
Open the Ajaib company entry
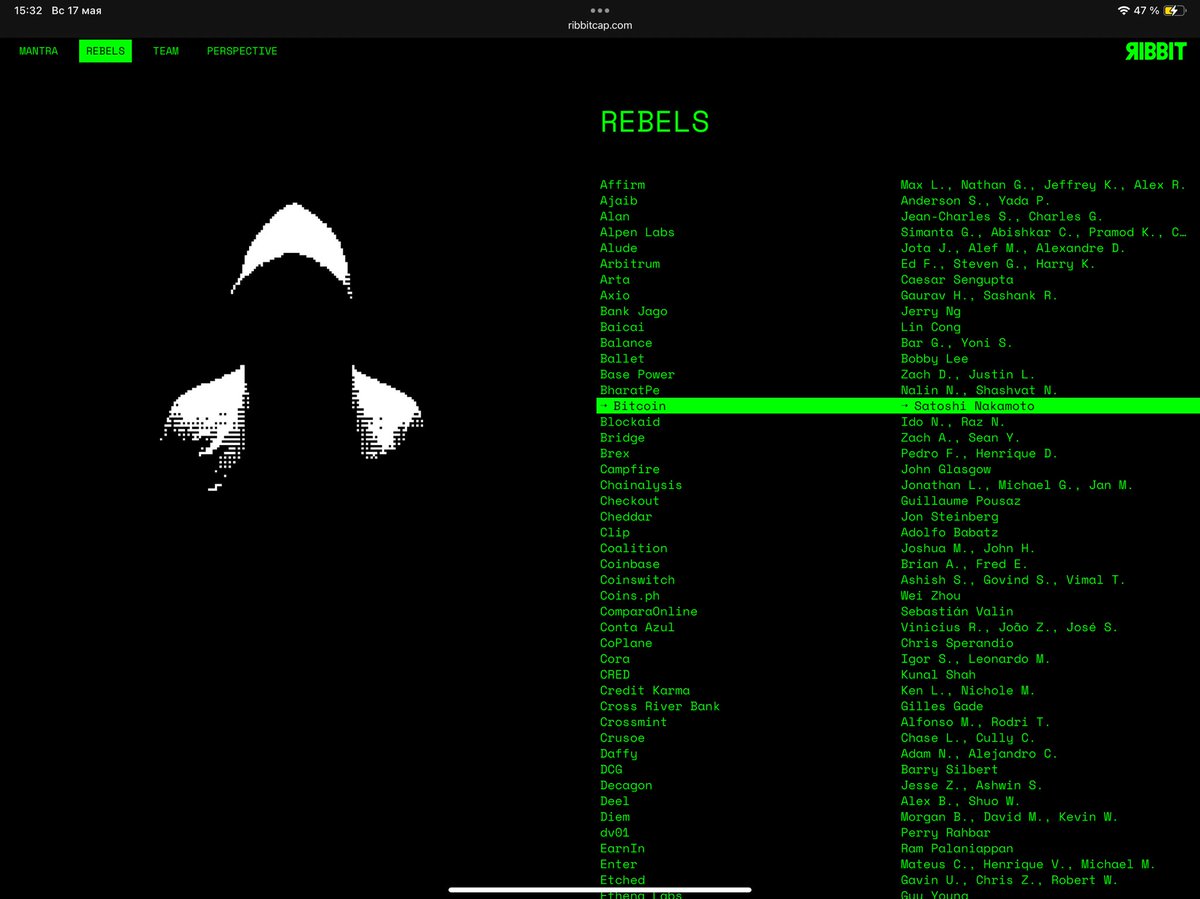click(x=618, y=201)
